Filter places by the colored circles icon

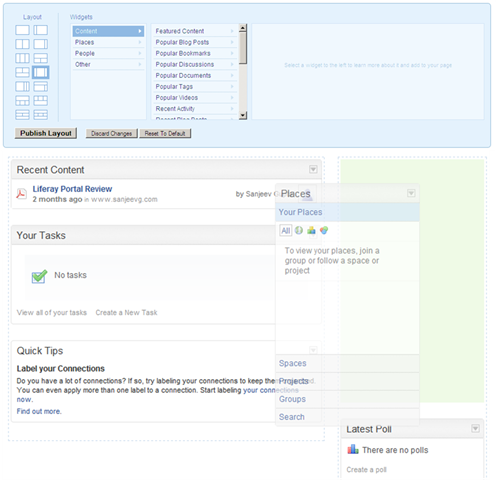[x=324, y=230]
